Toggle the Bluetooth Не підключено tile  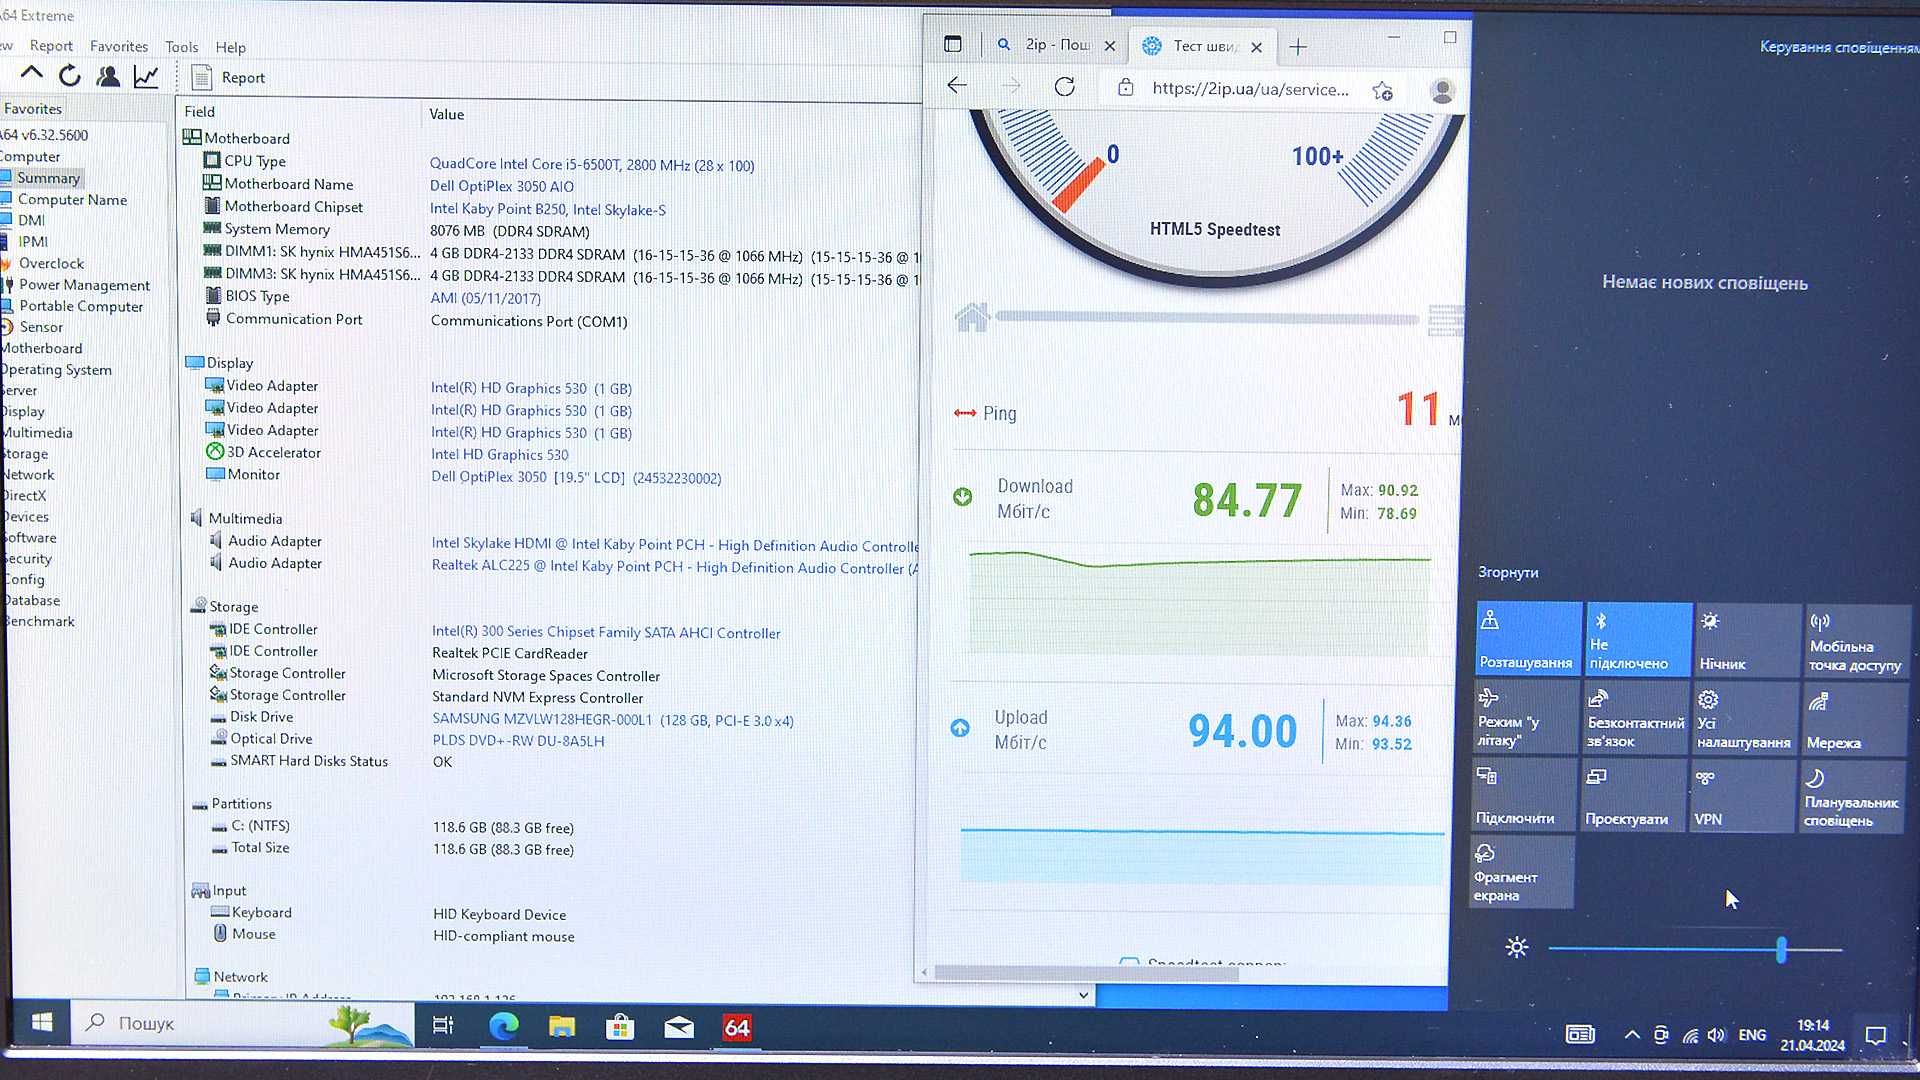pyautogui.click(x=1638, y=639)
